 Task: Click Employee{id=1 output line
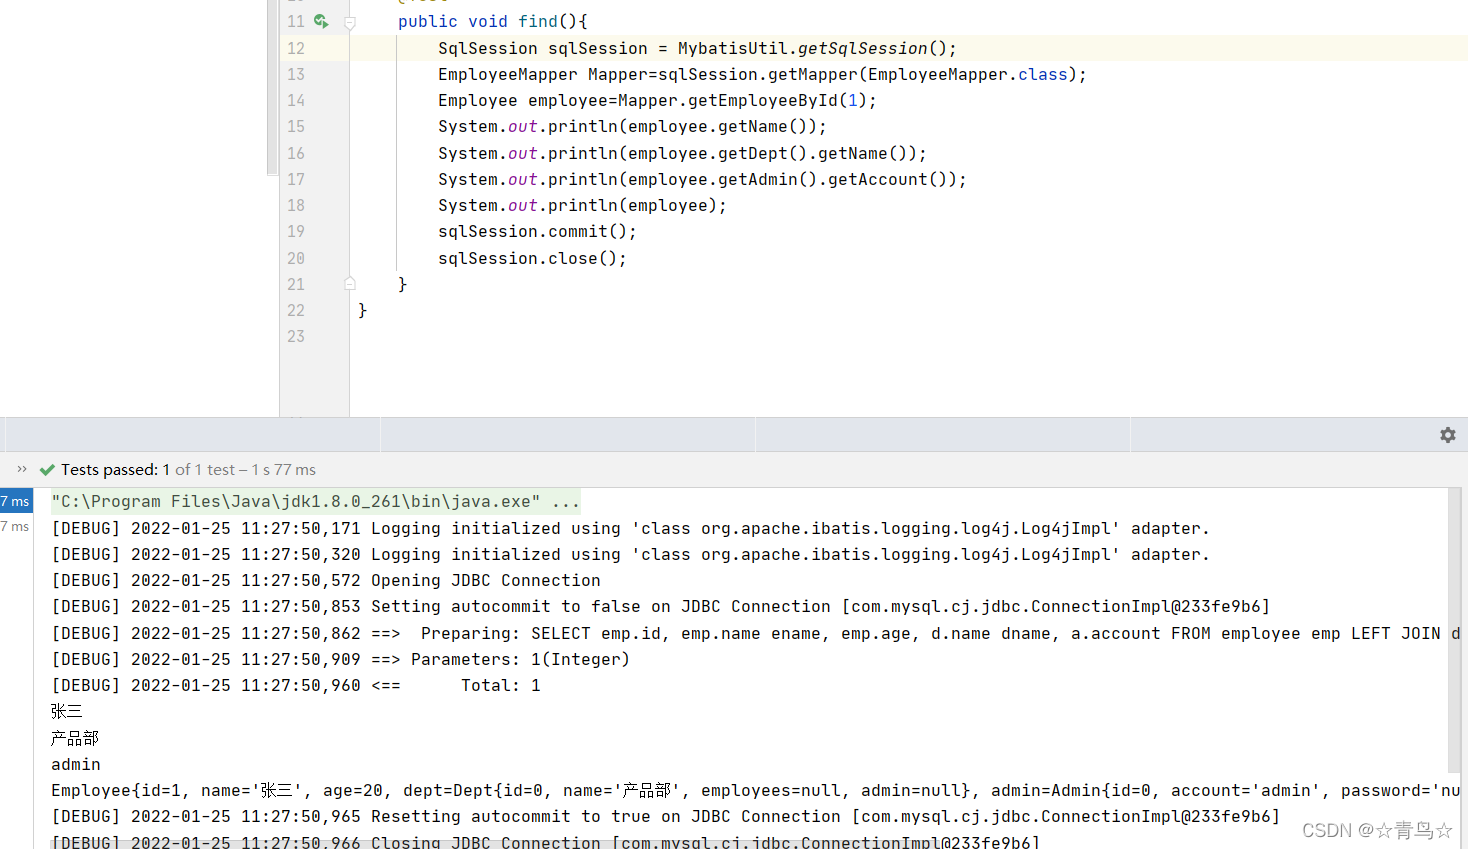coord(755,790)
